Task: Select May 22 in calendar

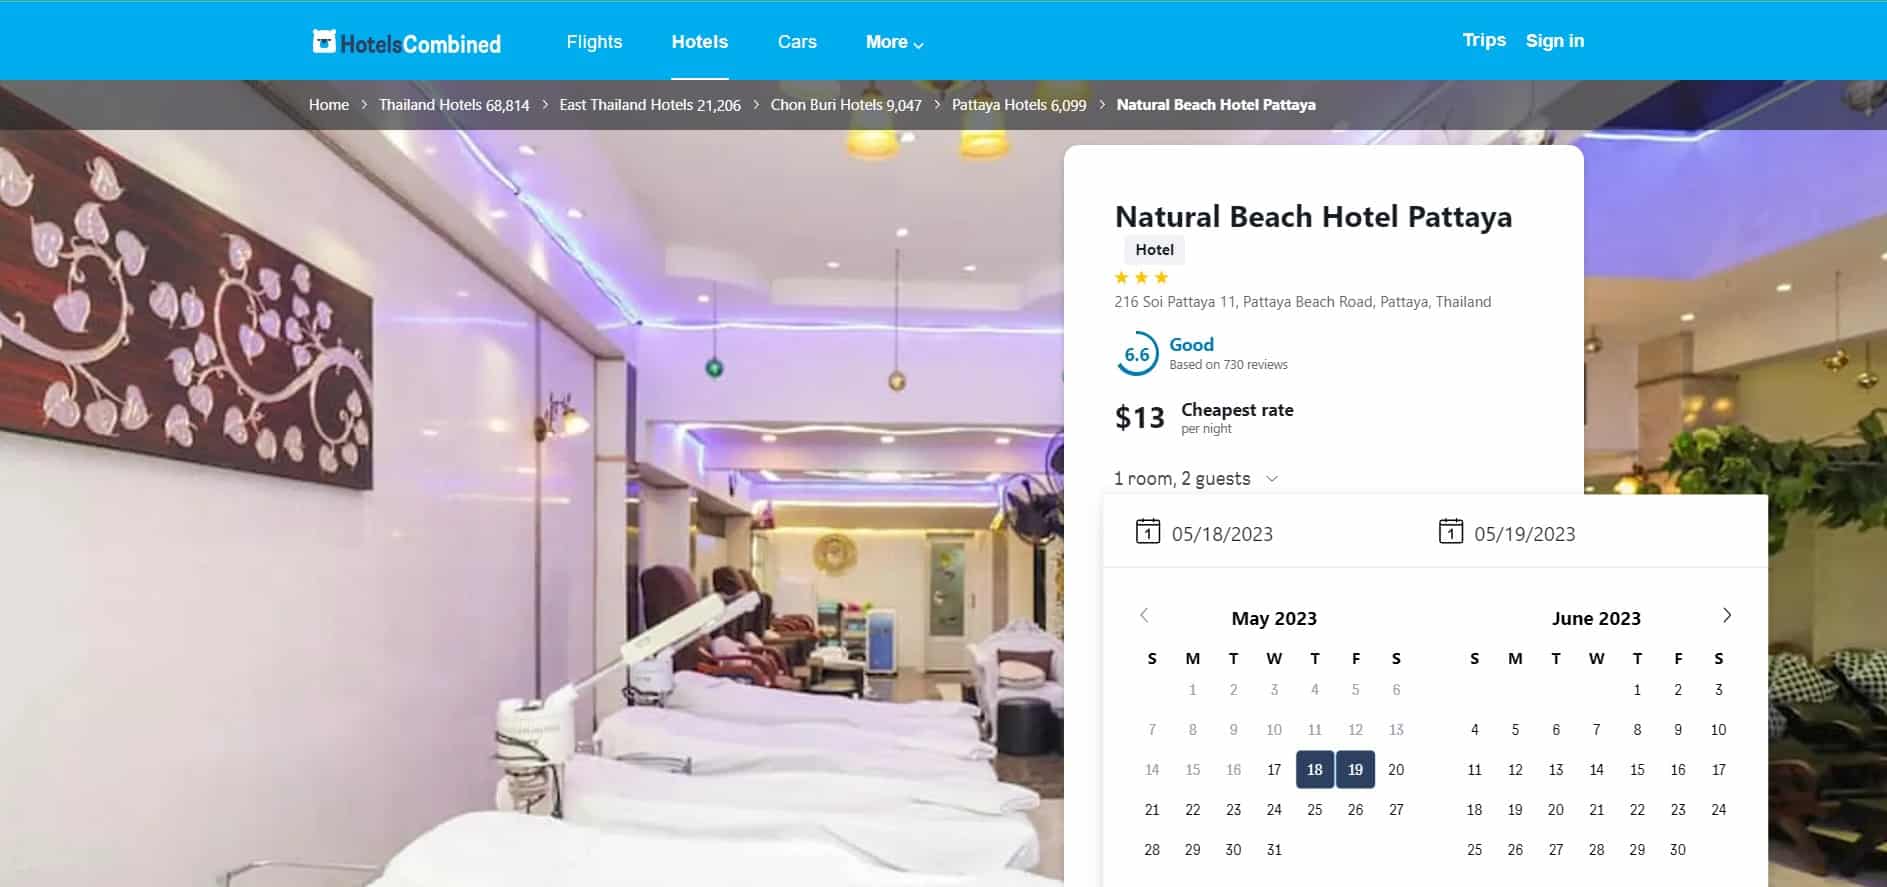Action: pyautogui.click(x=1192, y=809)
